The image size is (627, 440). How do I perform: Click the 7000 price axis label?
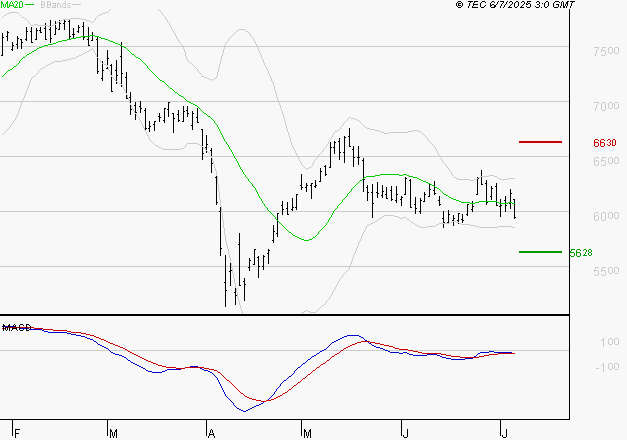(x=606, y=106)
